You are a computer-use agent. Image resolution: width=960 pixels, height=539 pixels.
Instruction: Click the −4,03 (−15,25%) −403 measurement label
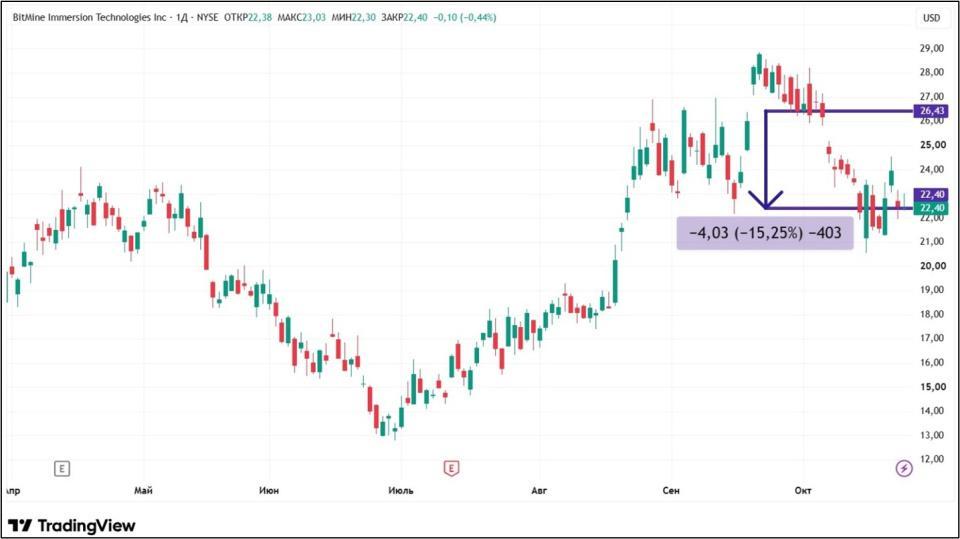click(765, 233)
